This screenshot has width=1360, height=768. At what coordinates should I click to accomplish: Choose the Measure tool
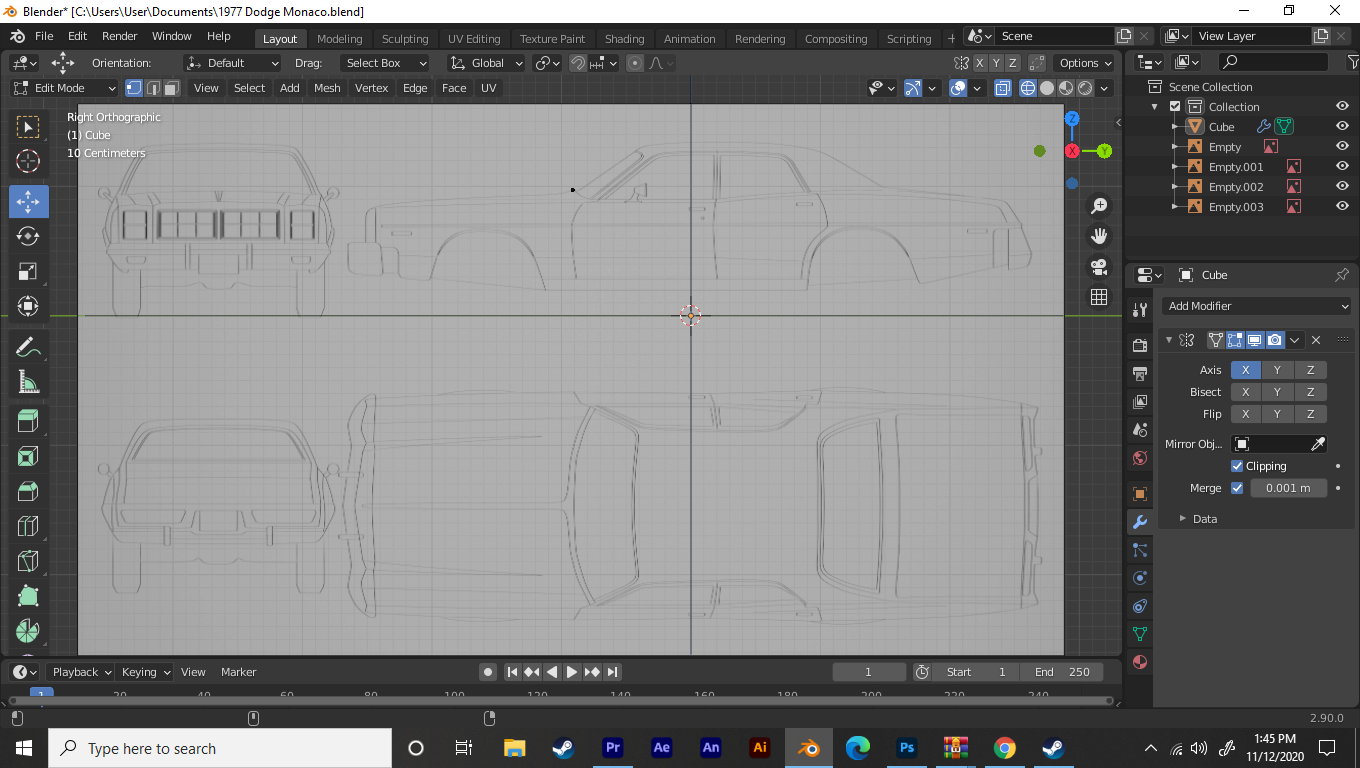28,382
